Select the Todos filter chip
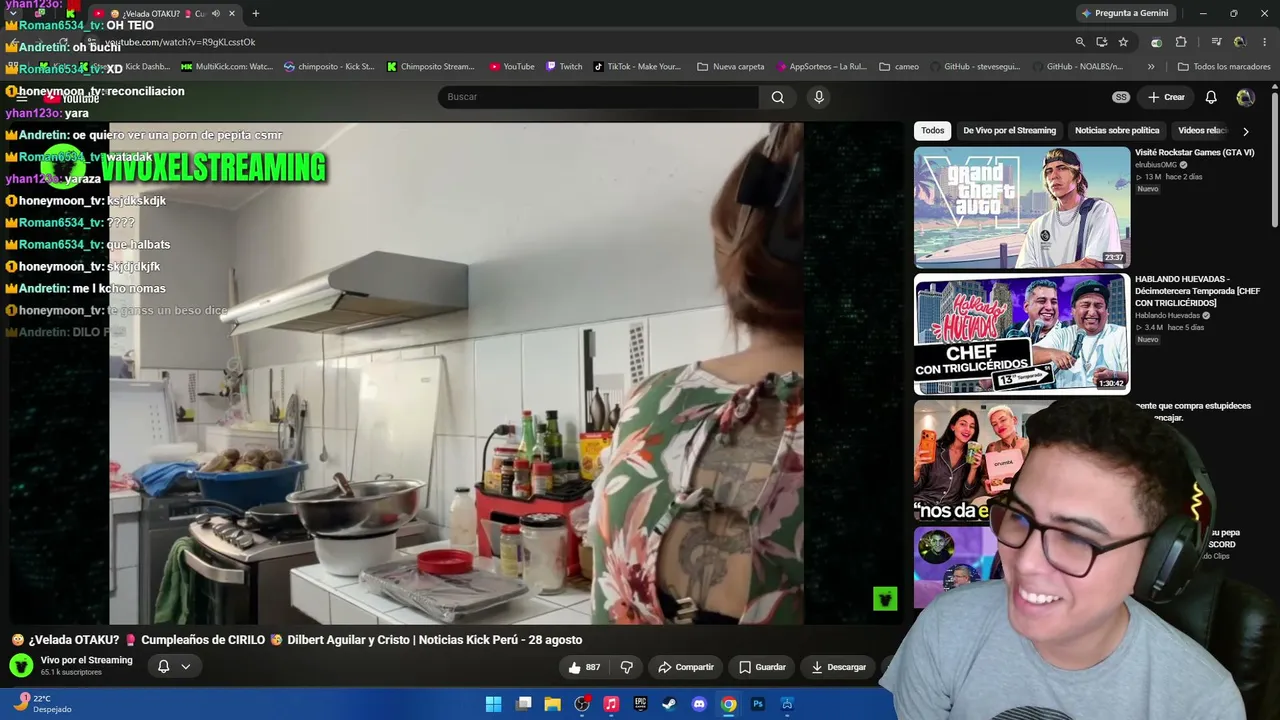This screenshot has width=1280, height=720. click(932, 131)
